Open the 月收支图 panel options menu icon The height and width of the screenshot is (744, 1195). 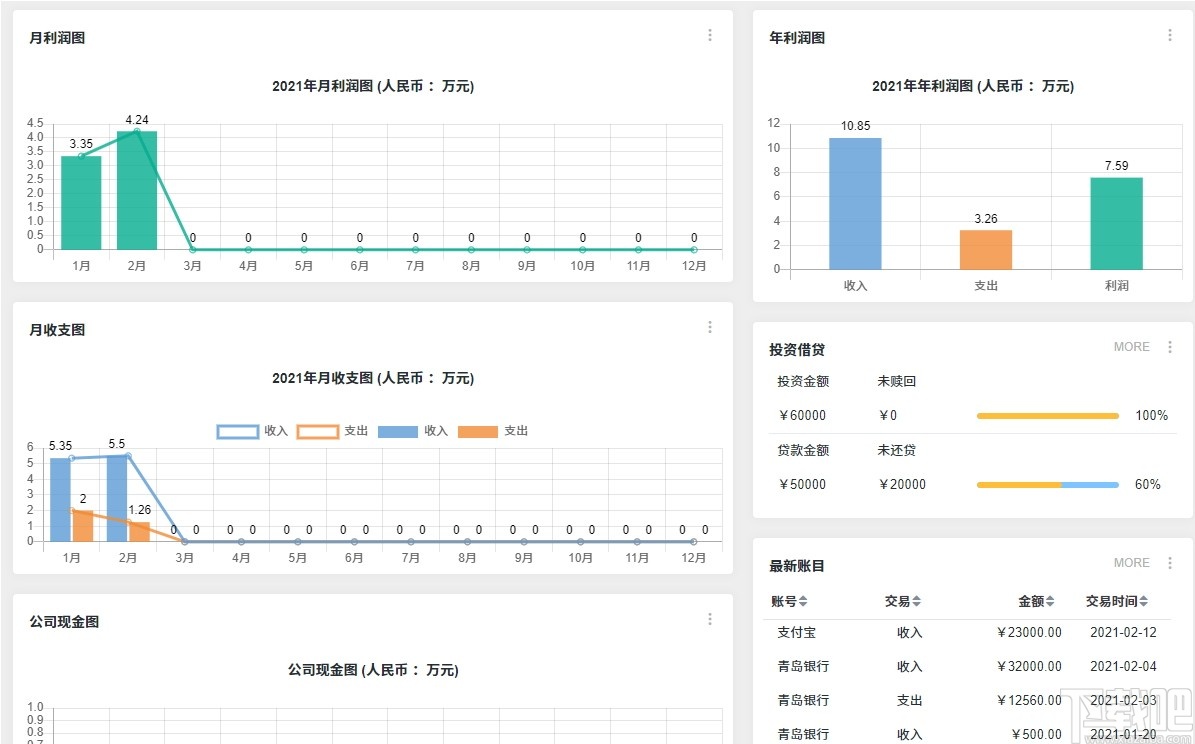[x=710, y=326]
